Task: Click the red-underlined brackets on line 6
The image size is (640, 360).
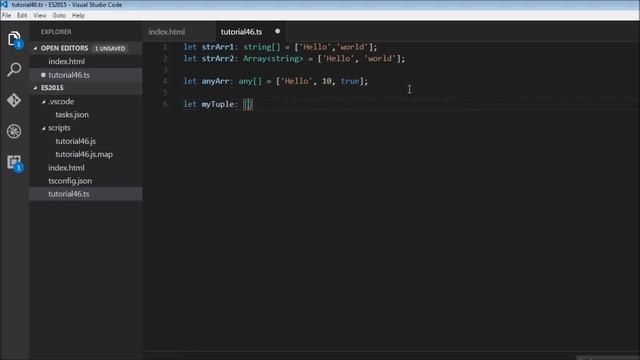Action: pos(248,104)
